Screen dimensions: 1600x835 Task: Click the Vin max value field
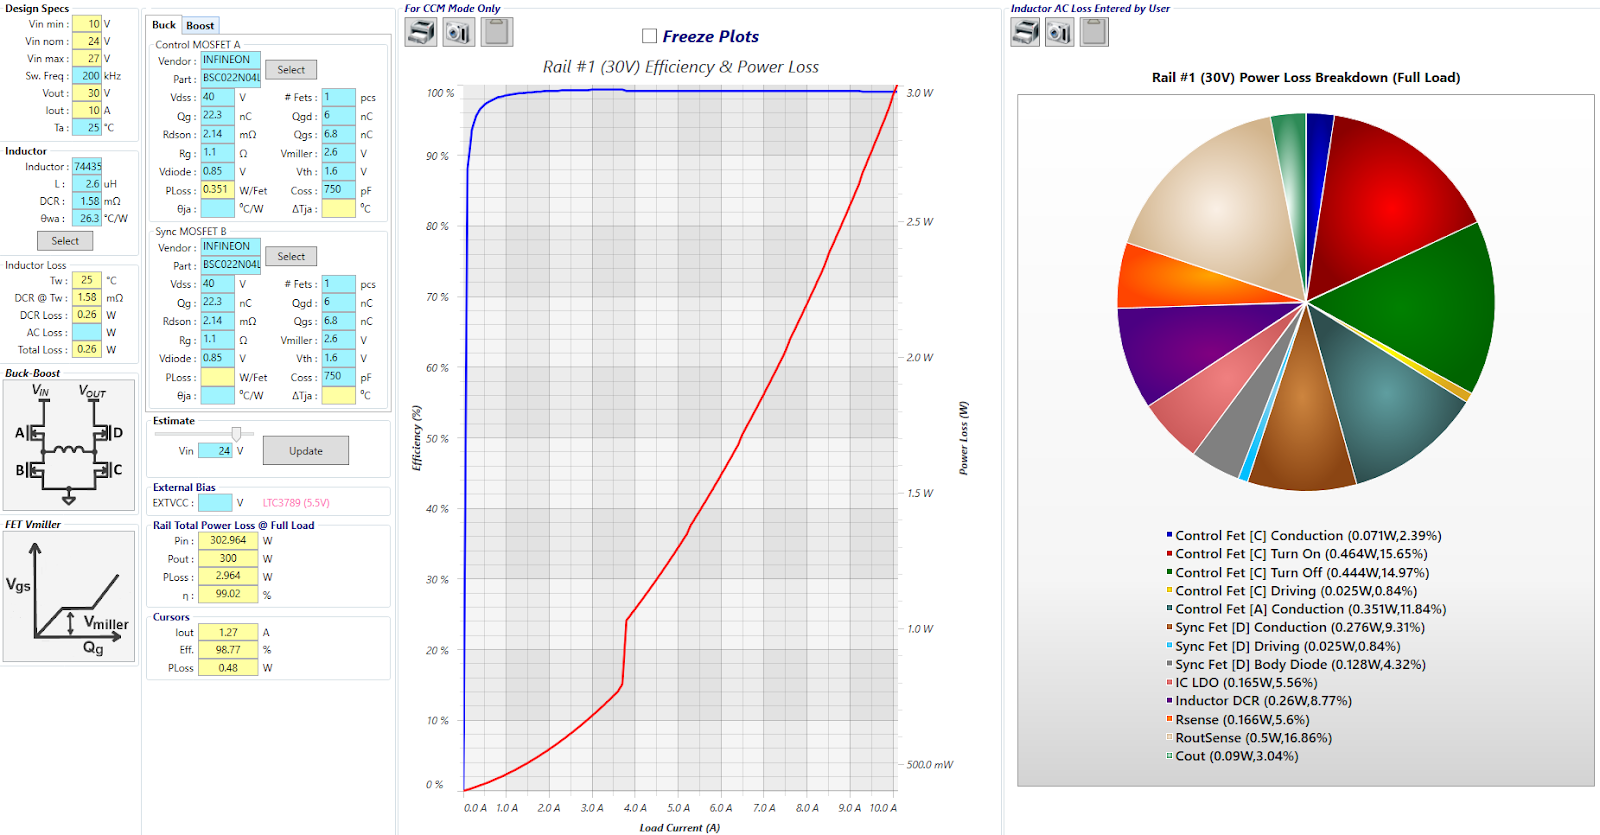click(x=87, y=58)
